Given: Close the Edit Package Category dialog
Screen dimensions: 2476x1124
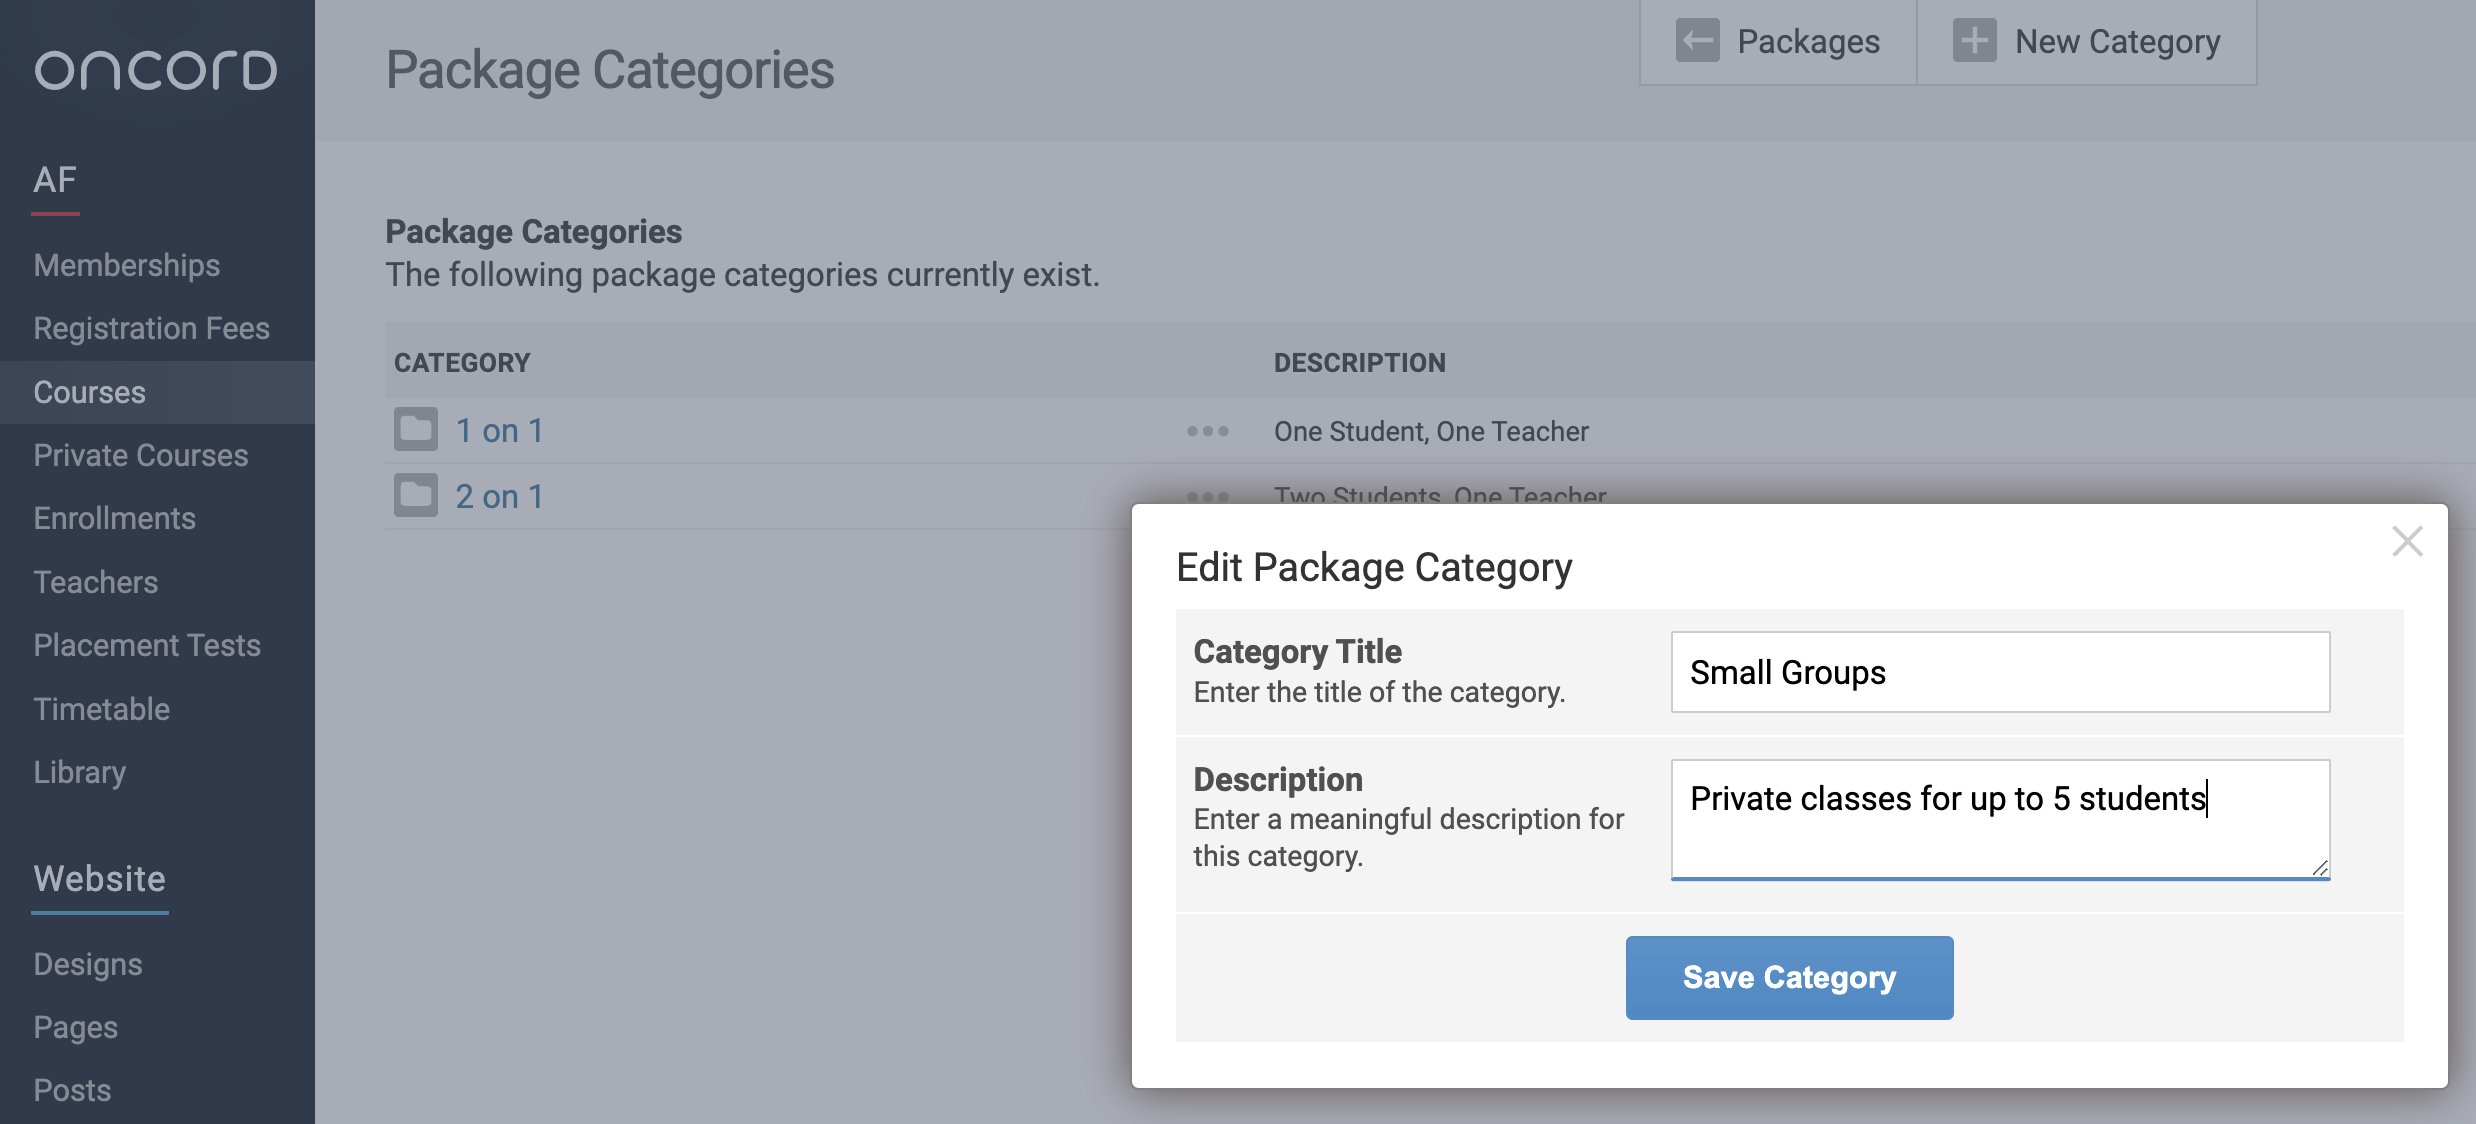Looking at the screenshot, I should (2407, 541).
